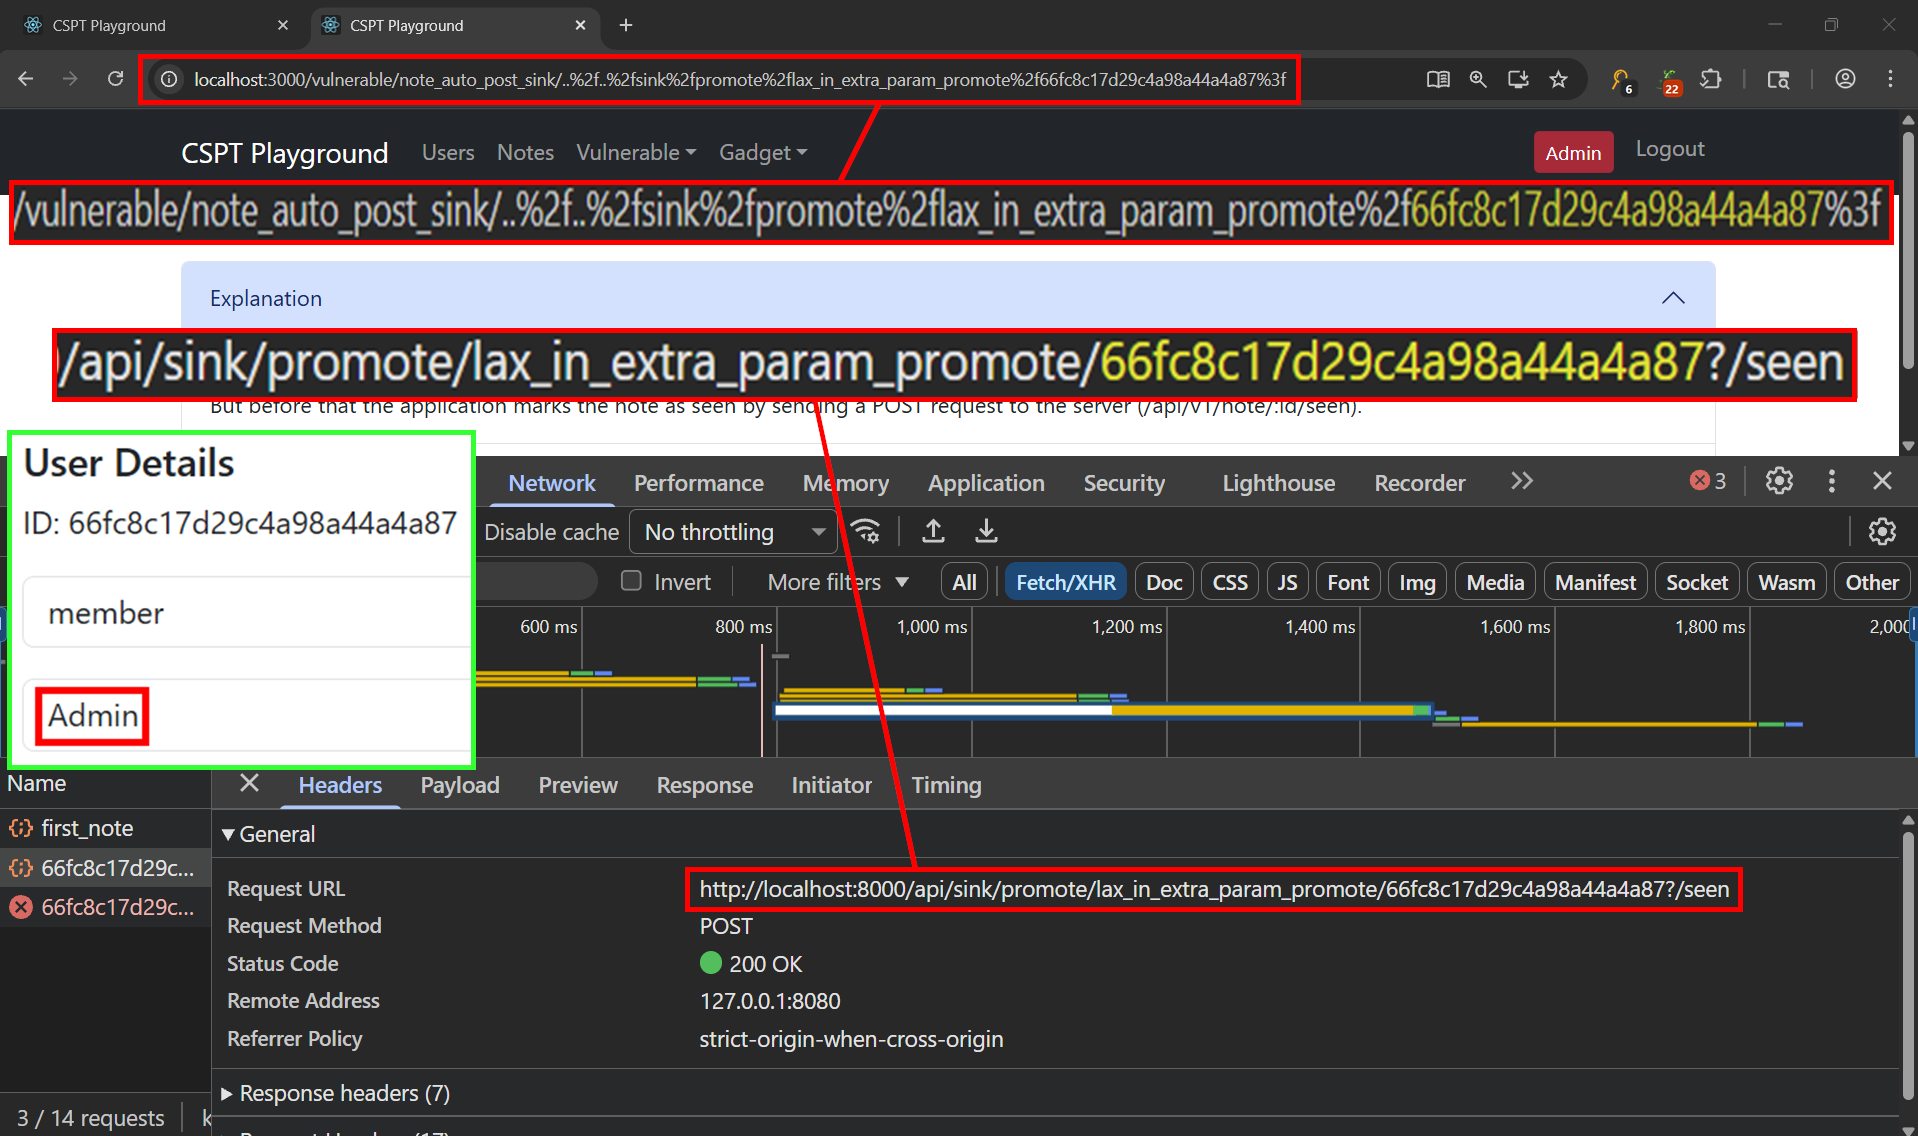Toggle the Socket filter
1918x1136 pixels.
tap(1697, 582)
